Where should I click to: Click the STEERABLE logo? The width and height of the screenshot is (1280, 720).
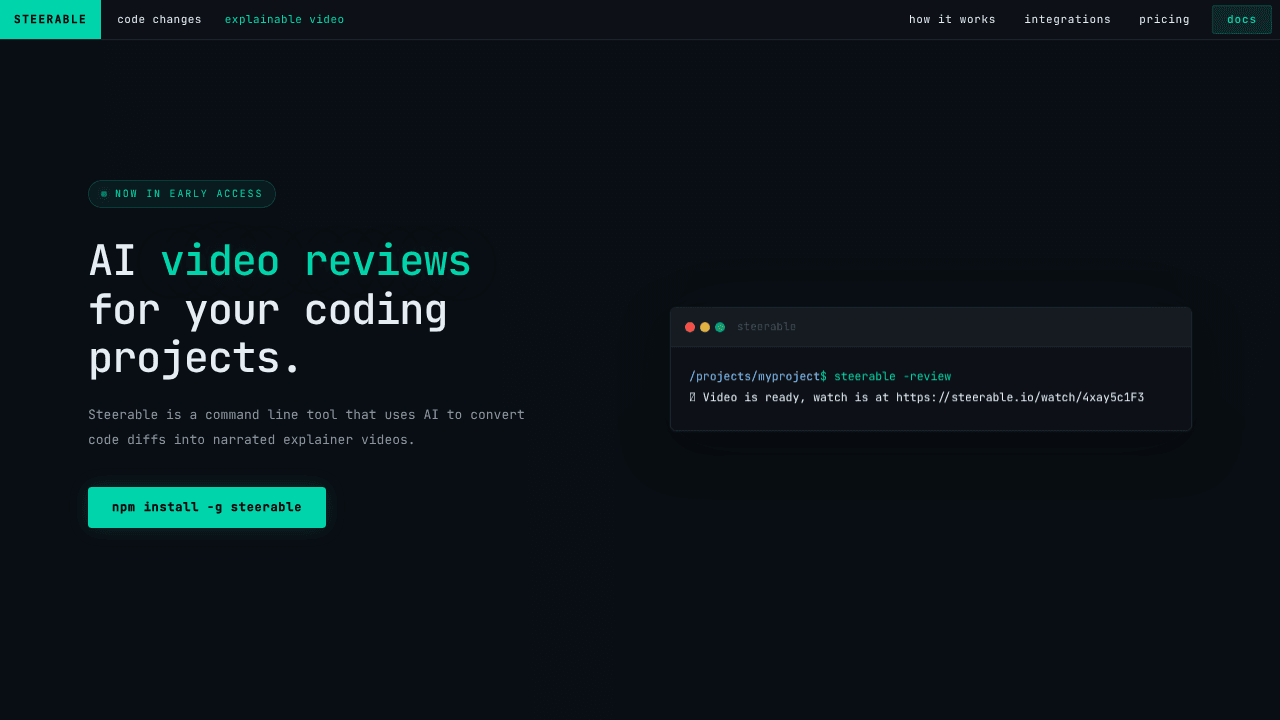(x=50, y=19)
